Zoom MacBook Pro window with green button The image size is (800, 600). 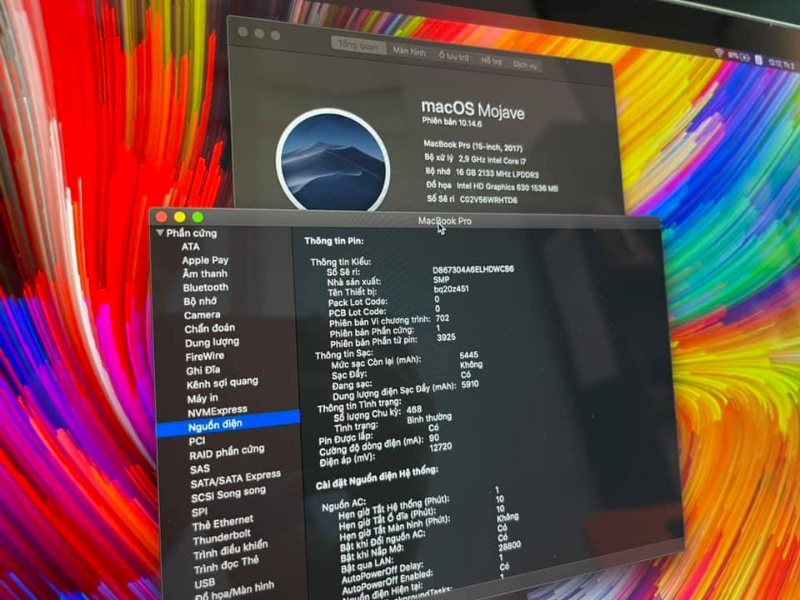tap(198, 217)
